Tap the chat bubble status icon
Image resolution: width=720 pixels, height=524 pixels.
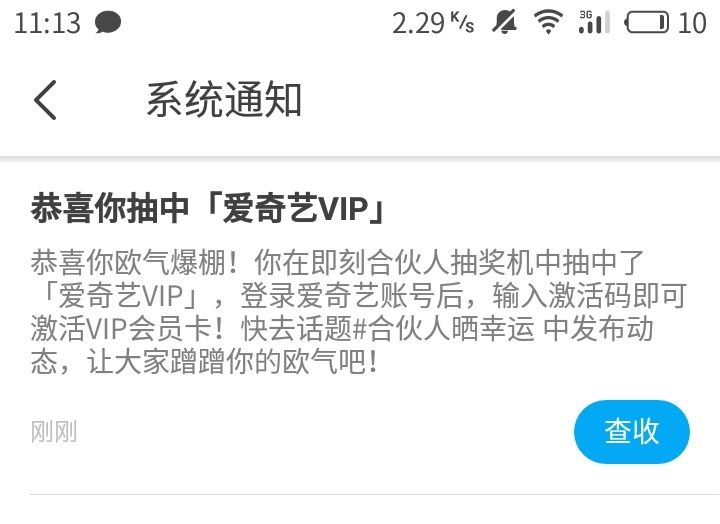108,23
